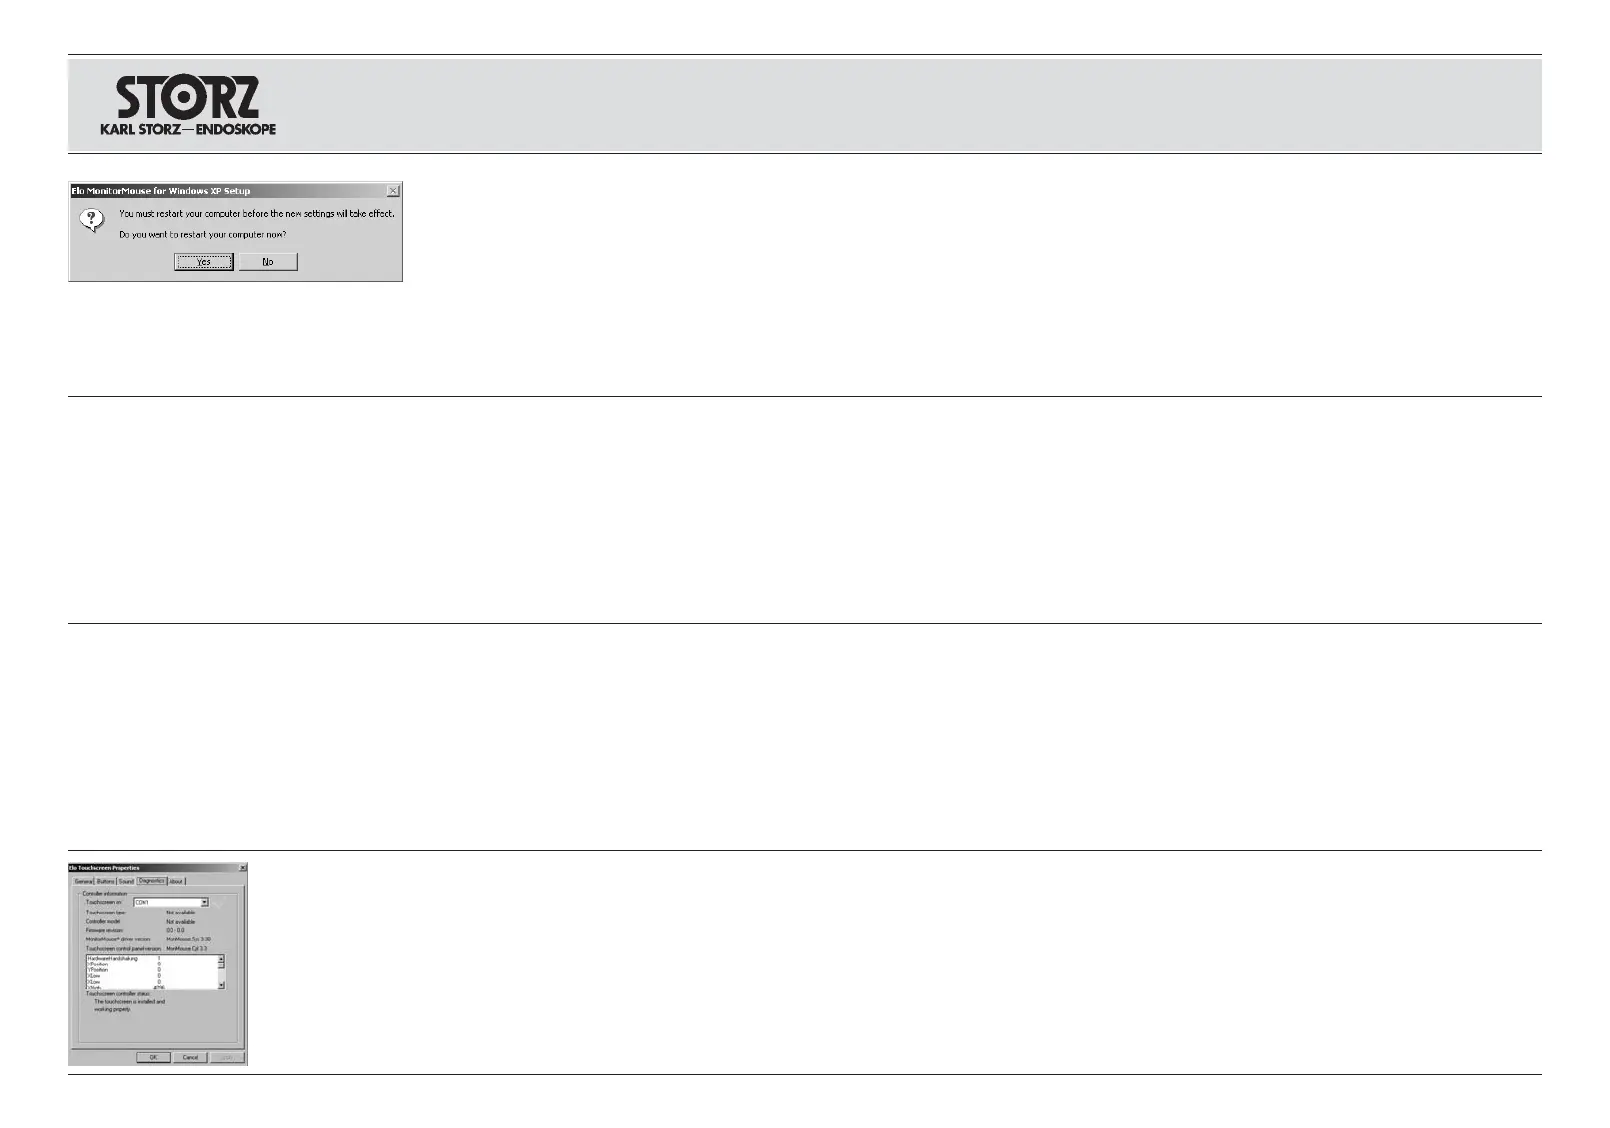Screen dimensions: 1610x1128
Task: Close the Elo Touchscreen Properties window
Action: click(242, 867)
